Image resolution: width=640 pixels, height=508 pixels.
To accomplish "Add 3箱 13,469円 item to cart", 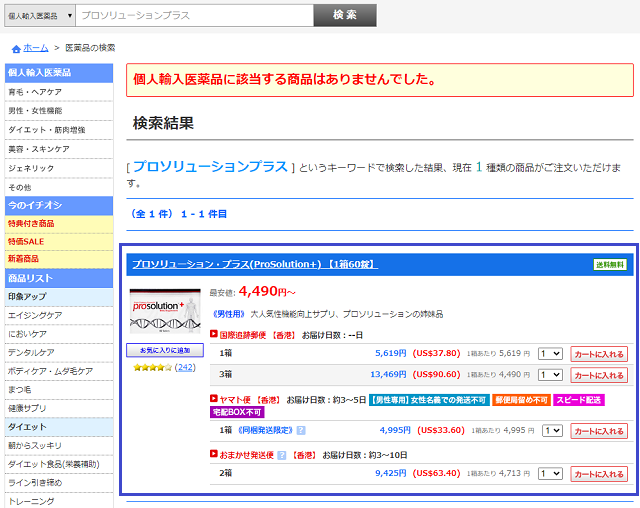I will 599,375.
